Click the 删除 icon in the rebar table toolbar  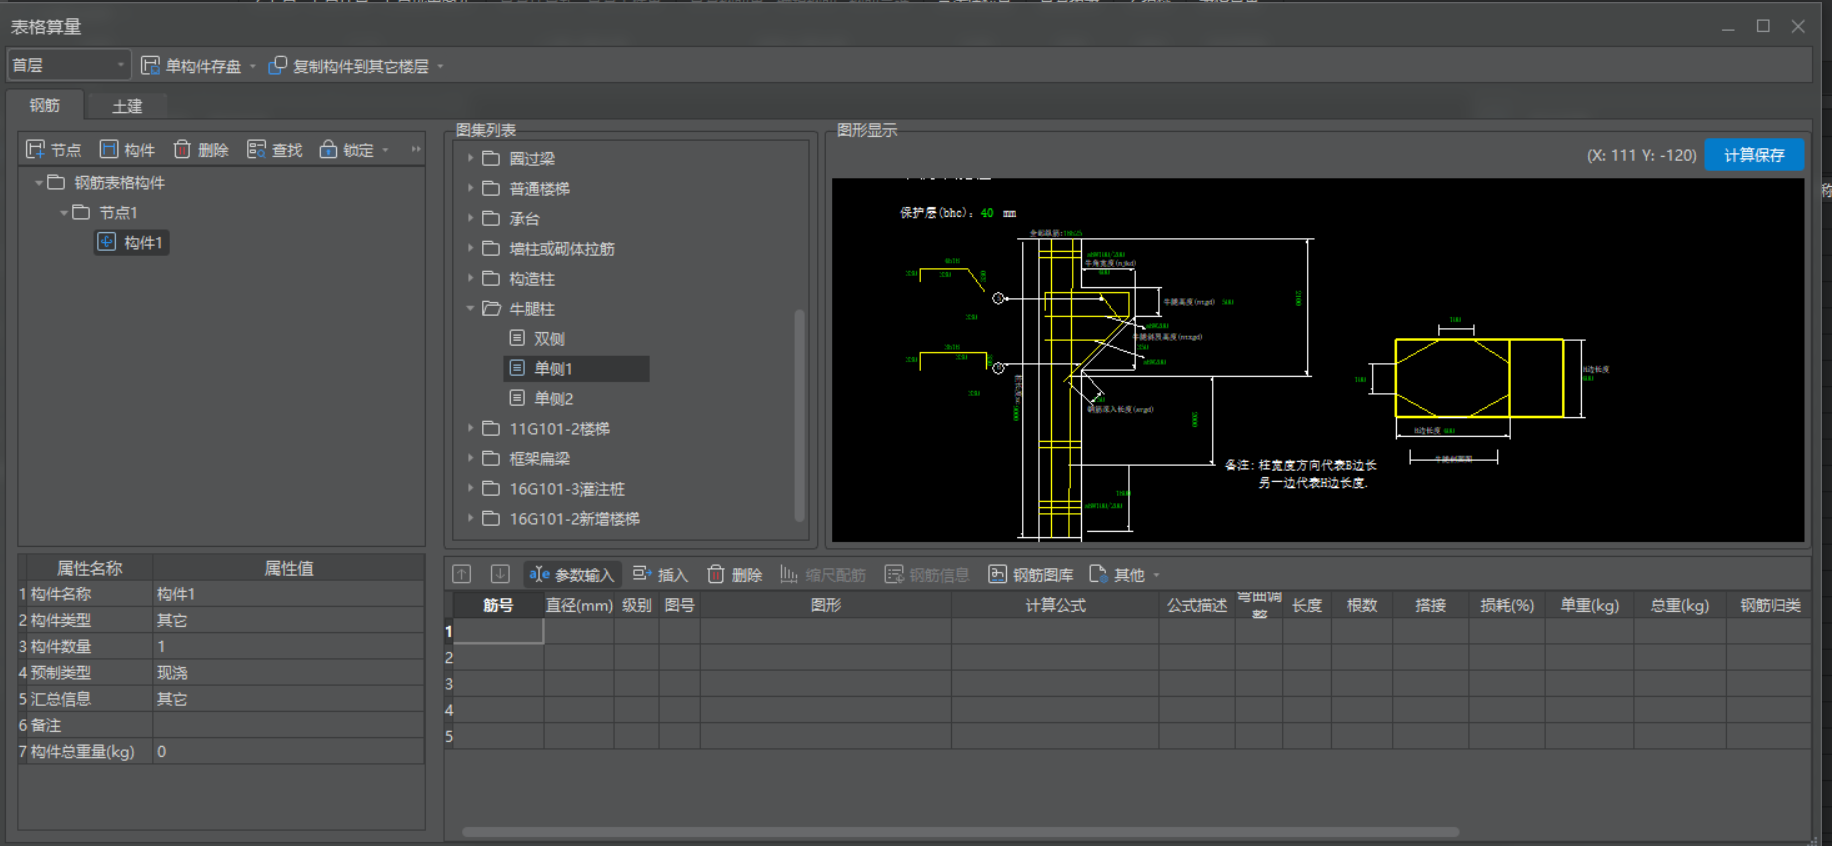[x=716, y=574]
